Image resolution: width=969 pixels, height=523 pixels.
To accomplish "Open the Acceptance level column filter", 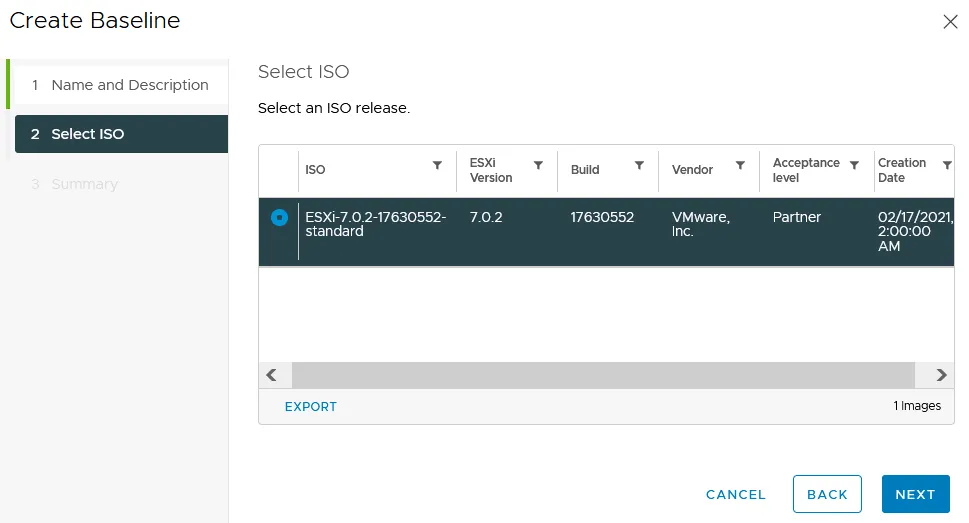I will [x=854, y=166].
